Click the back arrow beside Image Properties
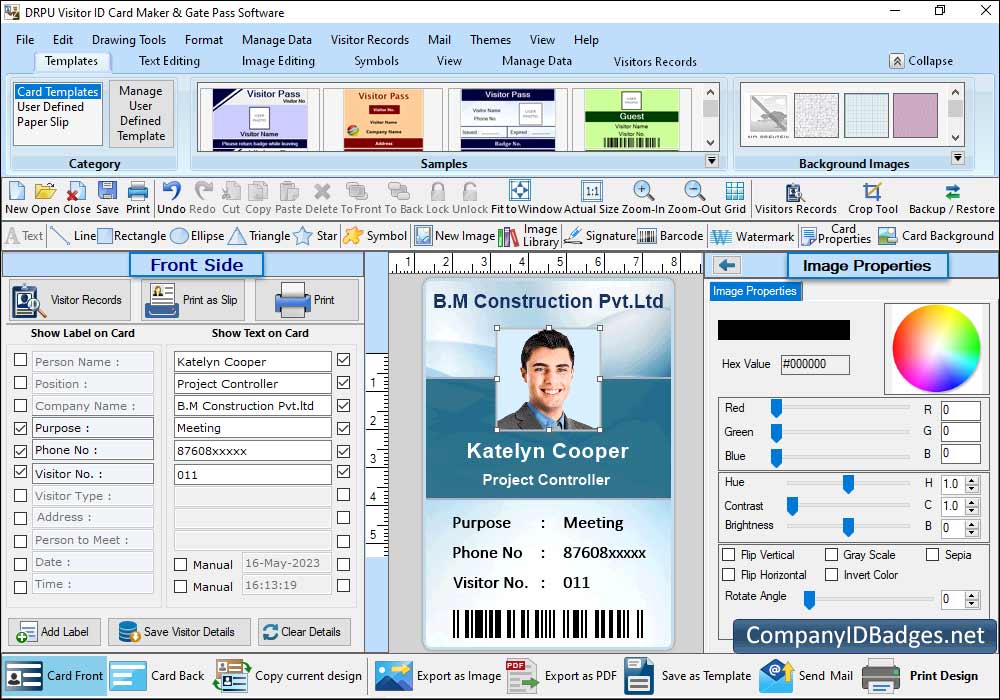Screen dimensions: 1000x700 [x=726, y=265]
